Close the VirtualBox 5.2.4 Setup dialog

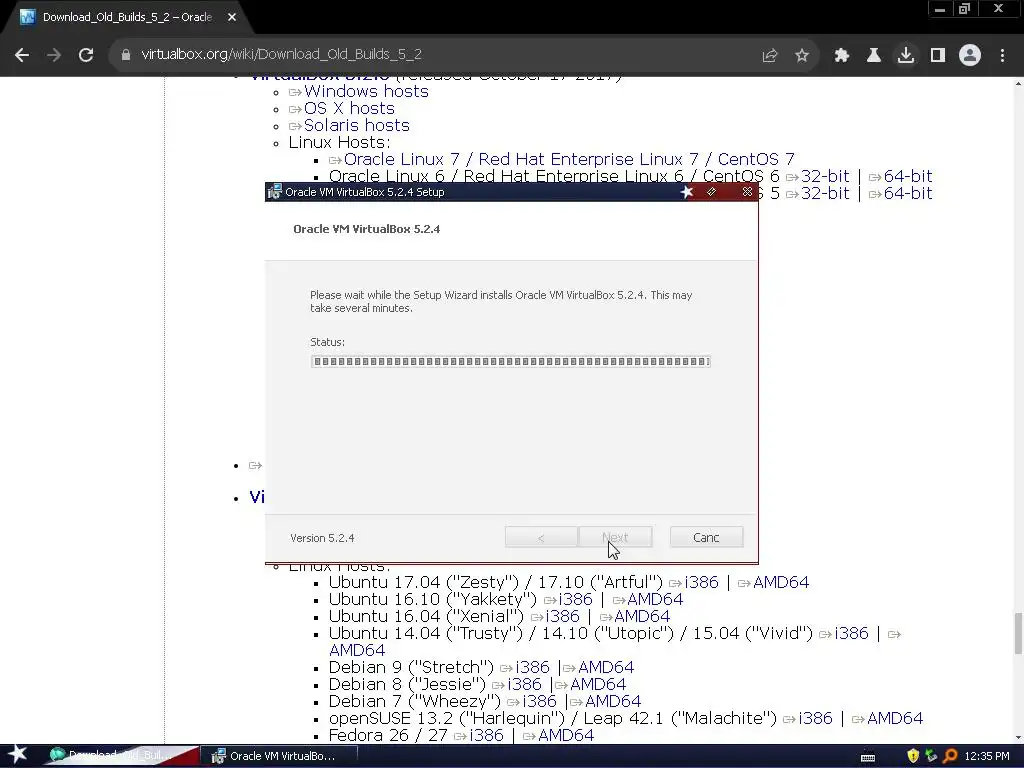tap(747, 192)
